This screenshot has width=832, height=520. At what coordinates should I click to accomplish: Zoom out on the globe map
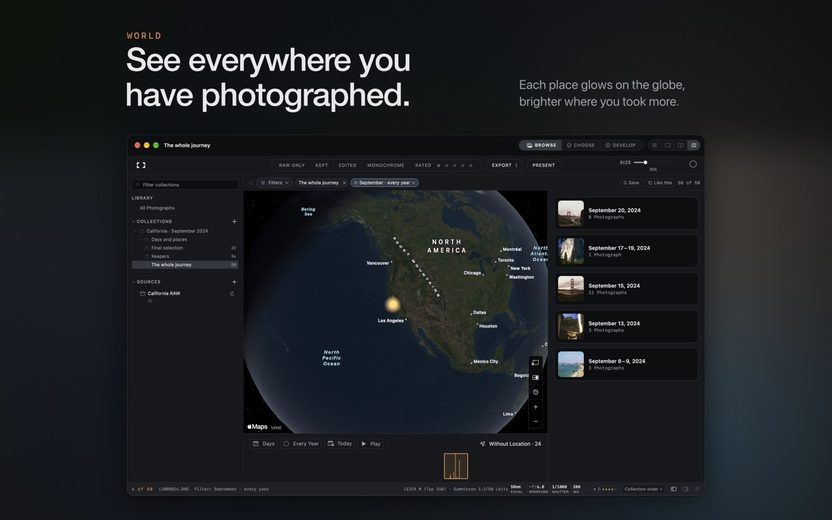pos(535,421)
